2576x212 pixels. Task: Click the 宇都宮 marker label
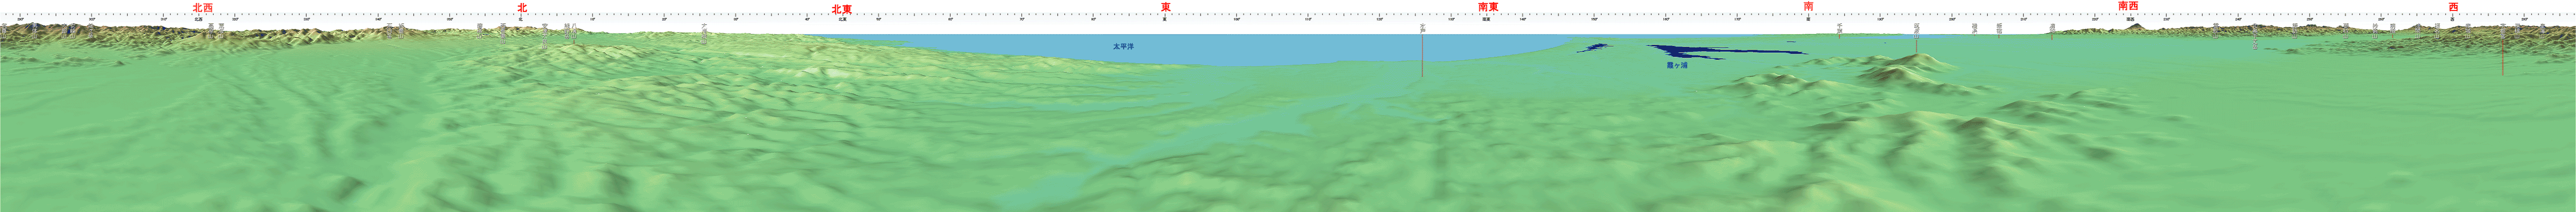[2502, 30]
